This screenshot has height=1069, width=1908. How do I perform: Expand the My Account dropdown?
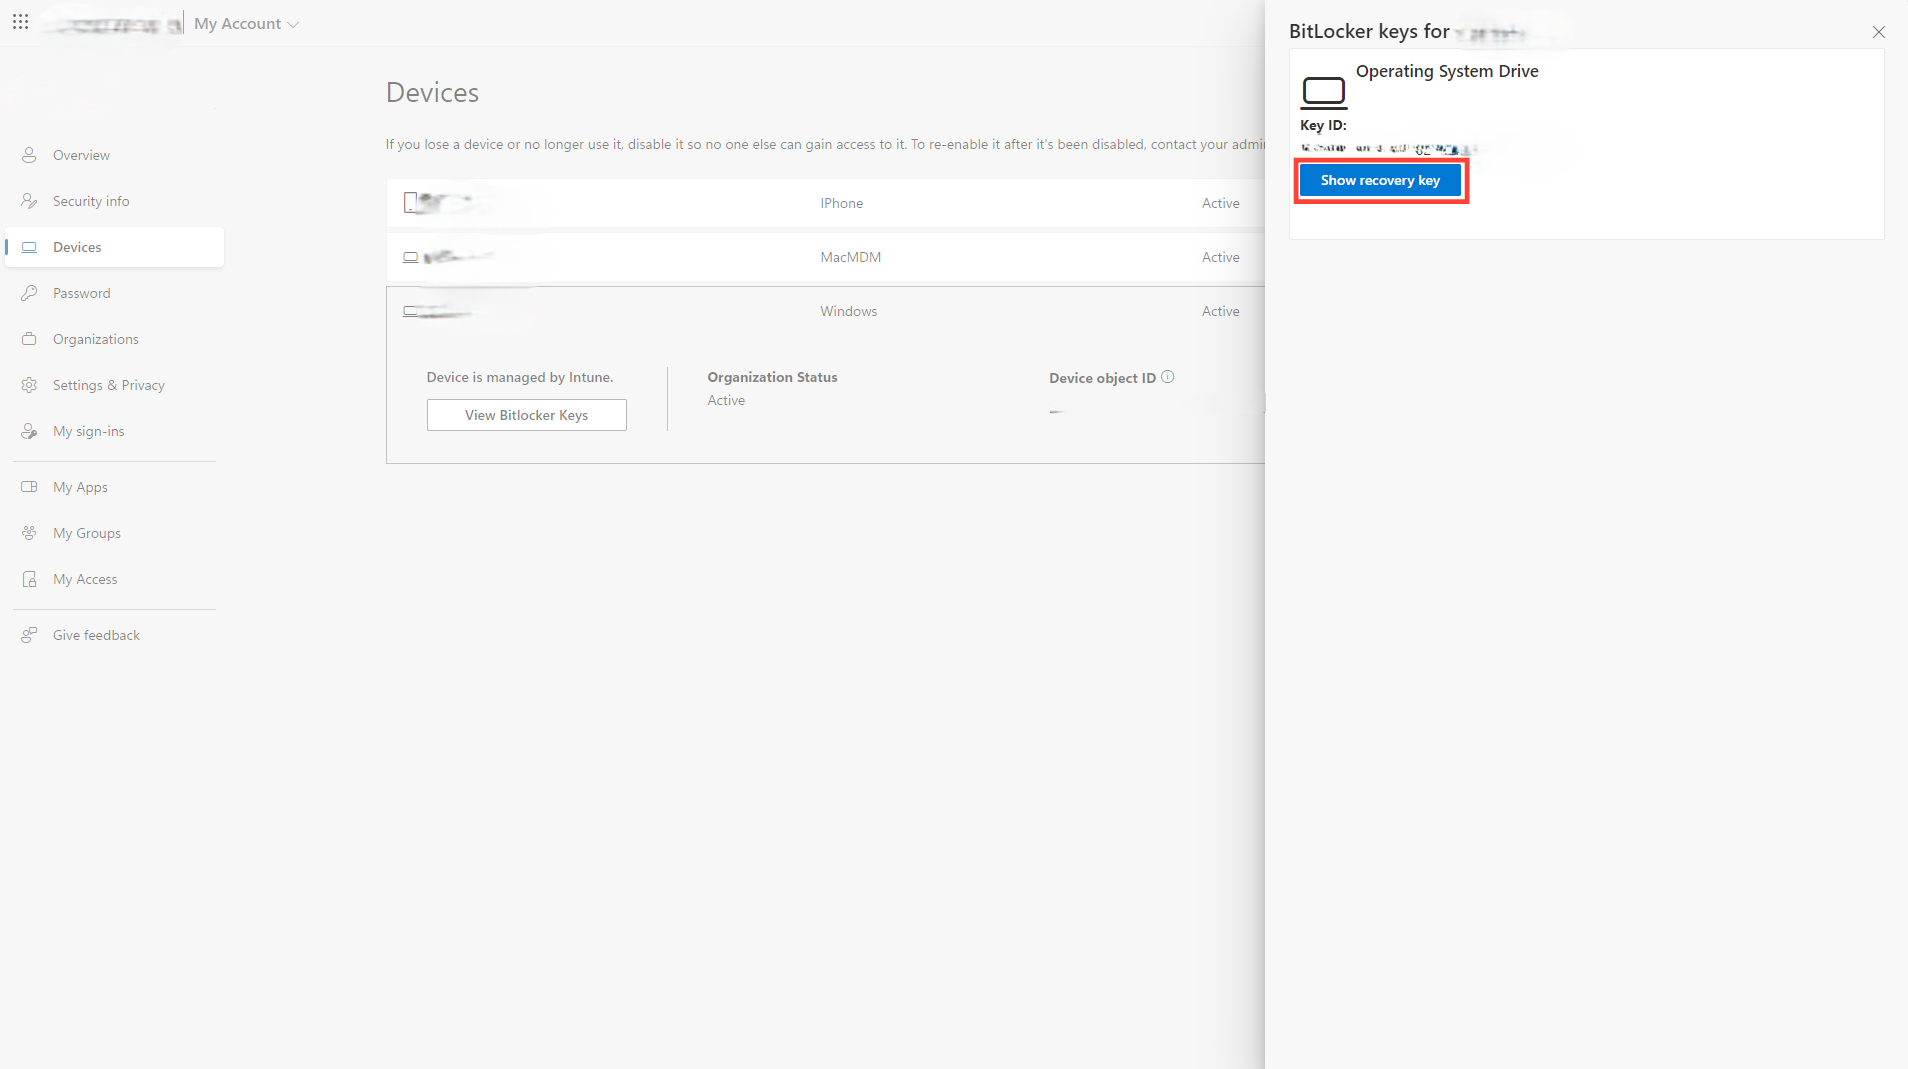tap(246, 24)
